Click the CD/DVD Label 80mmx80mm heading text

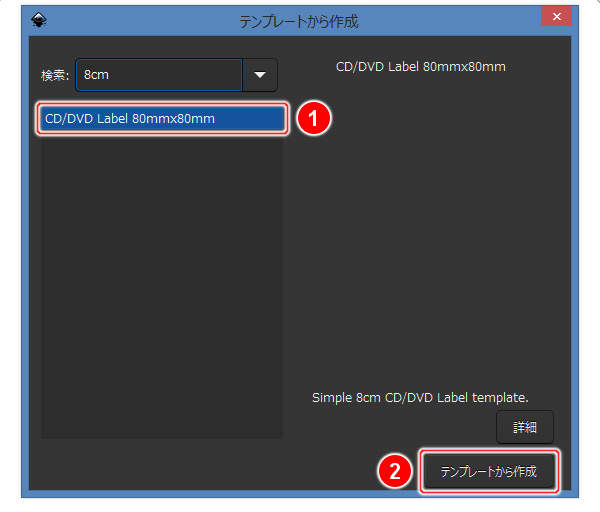421,67
